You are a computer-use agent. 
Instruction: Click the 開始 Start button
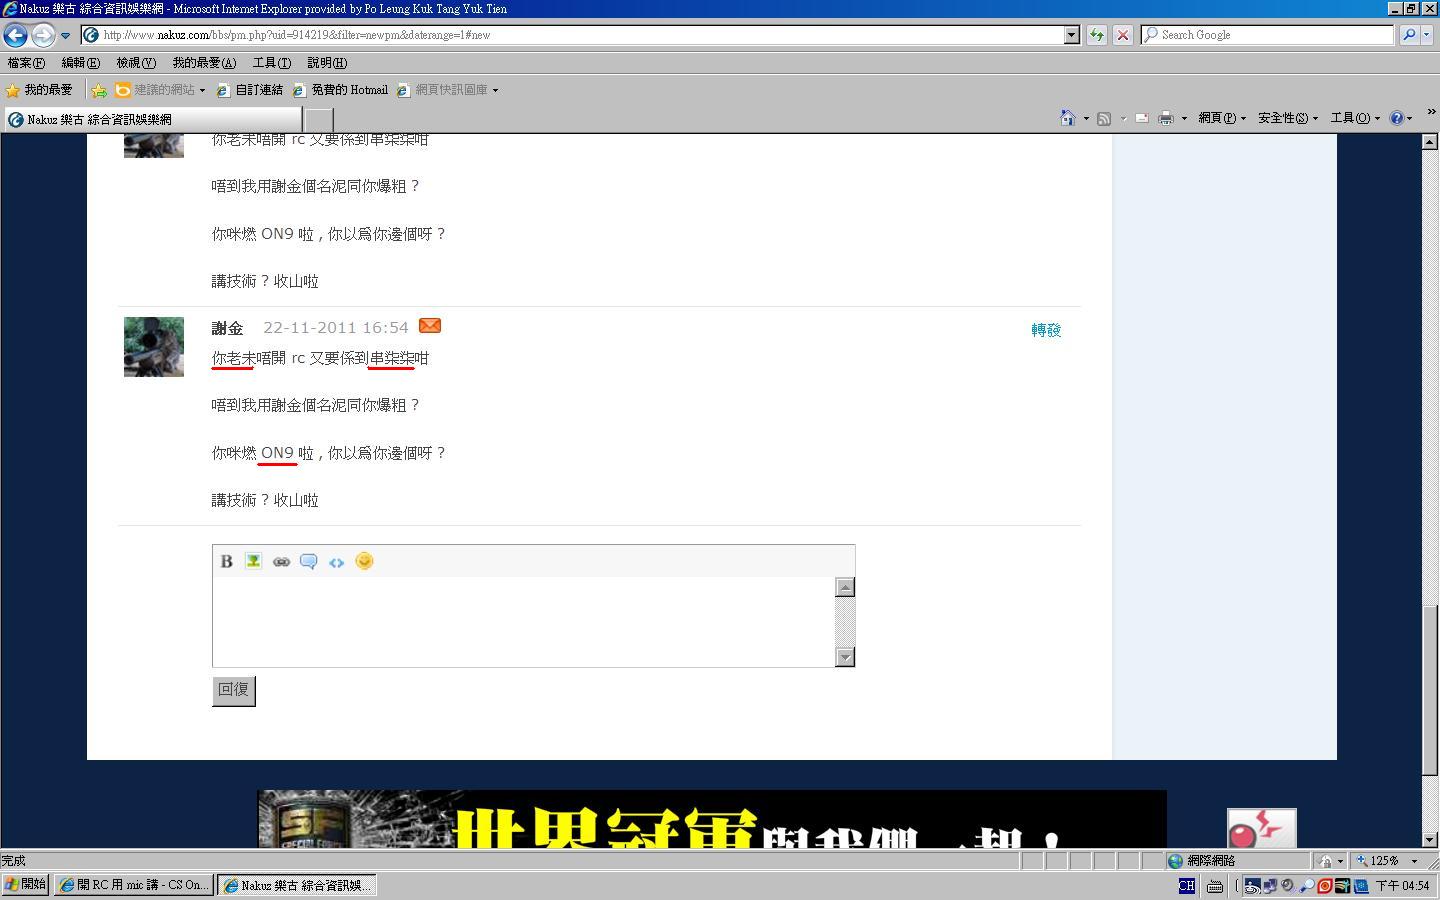26,885
